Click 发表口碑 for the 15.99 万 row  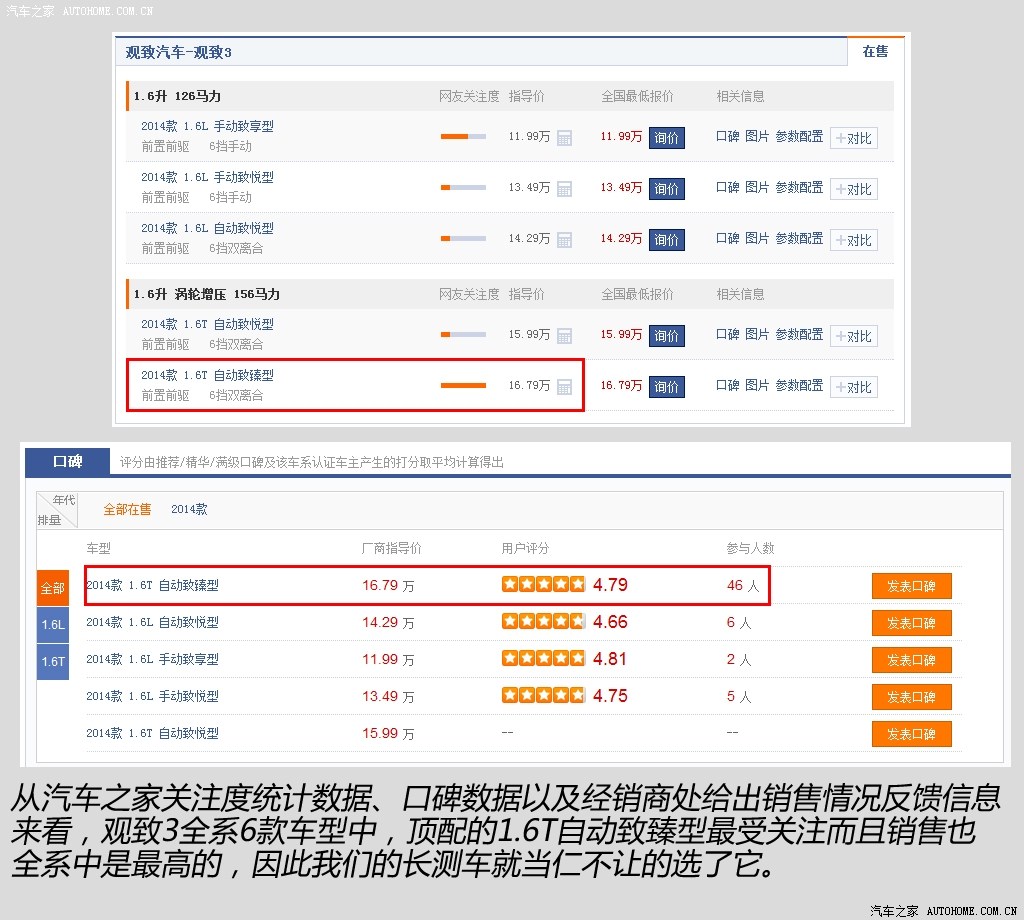[912, 734]
